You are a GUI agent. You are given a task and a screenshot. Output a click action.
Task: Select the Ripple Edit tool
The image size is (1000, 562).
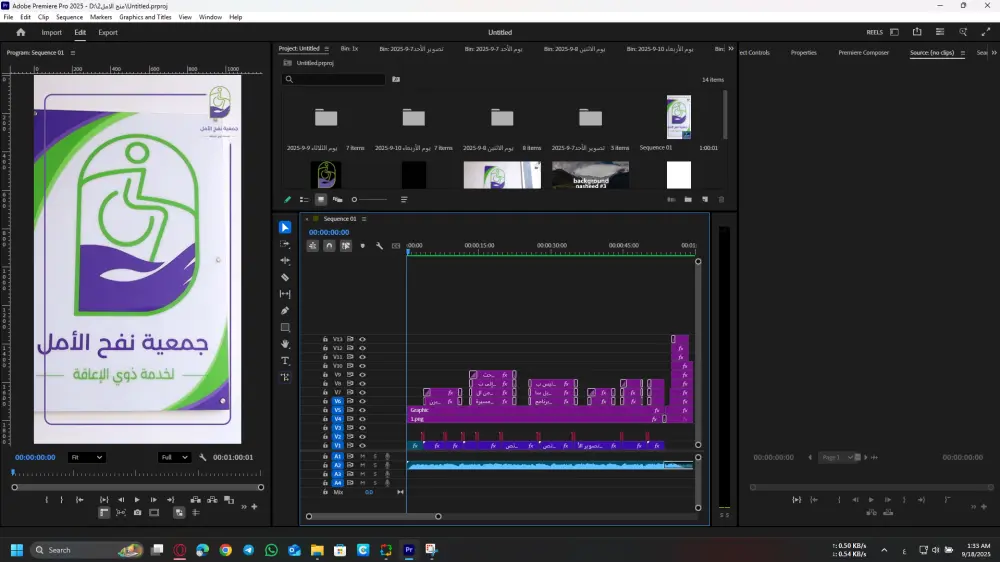coord(285,260)
